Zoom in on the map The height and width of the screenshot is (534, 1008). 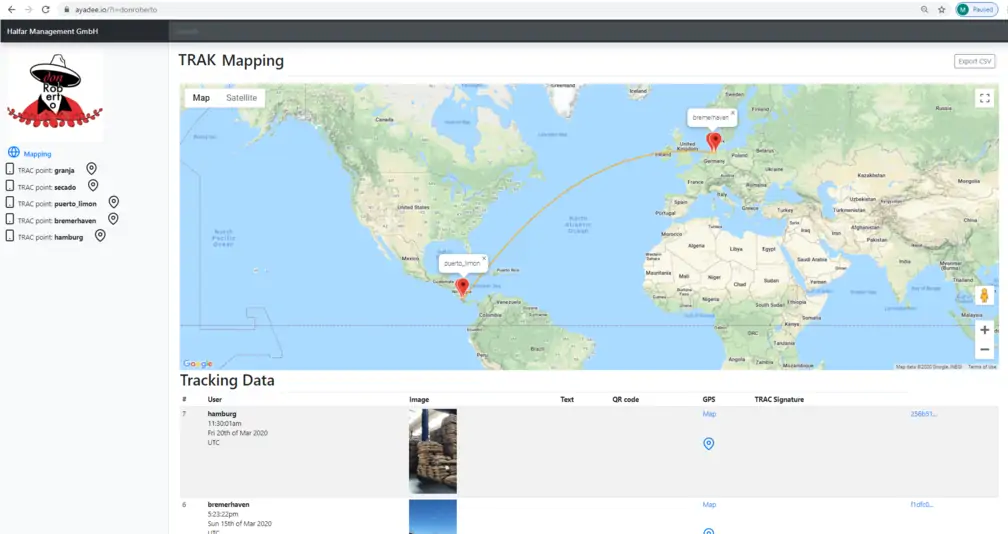pyautogui.click(x=984, y=330)
